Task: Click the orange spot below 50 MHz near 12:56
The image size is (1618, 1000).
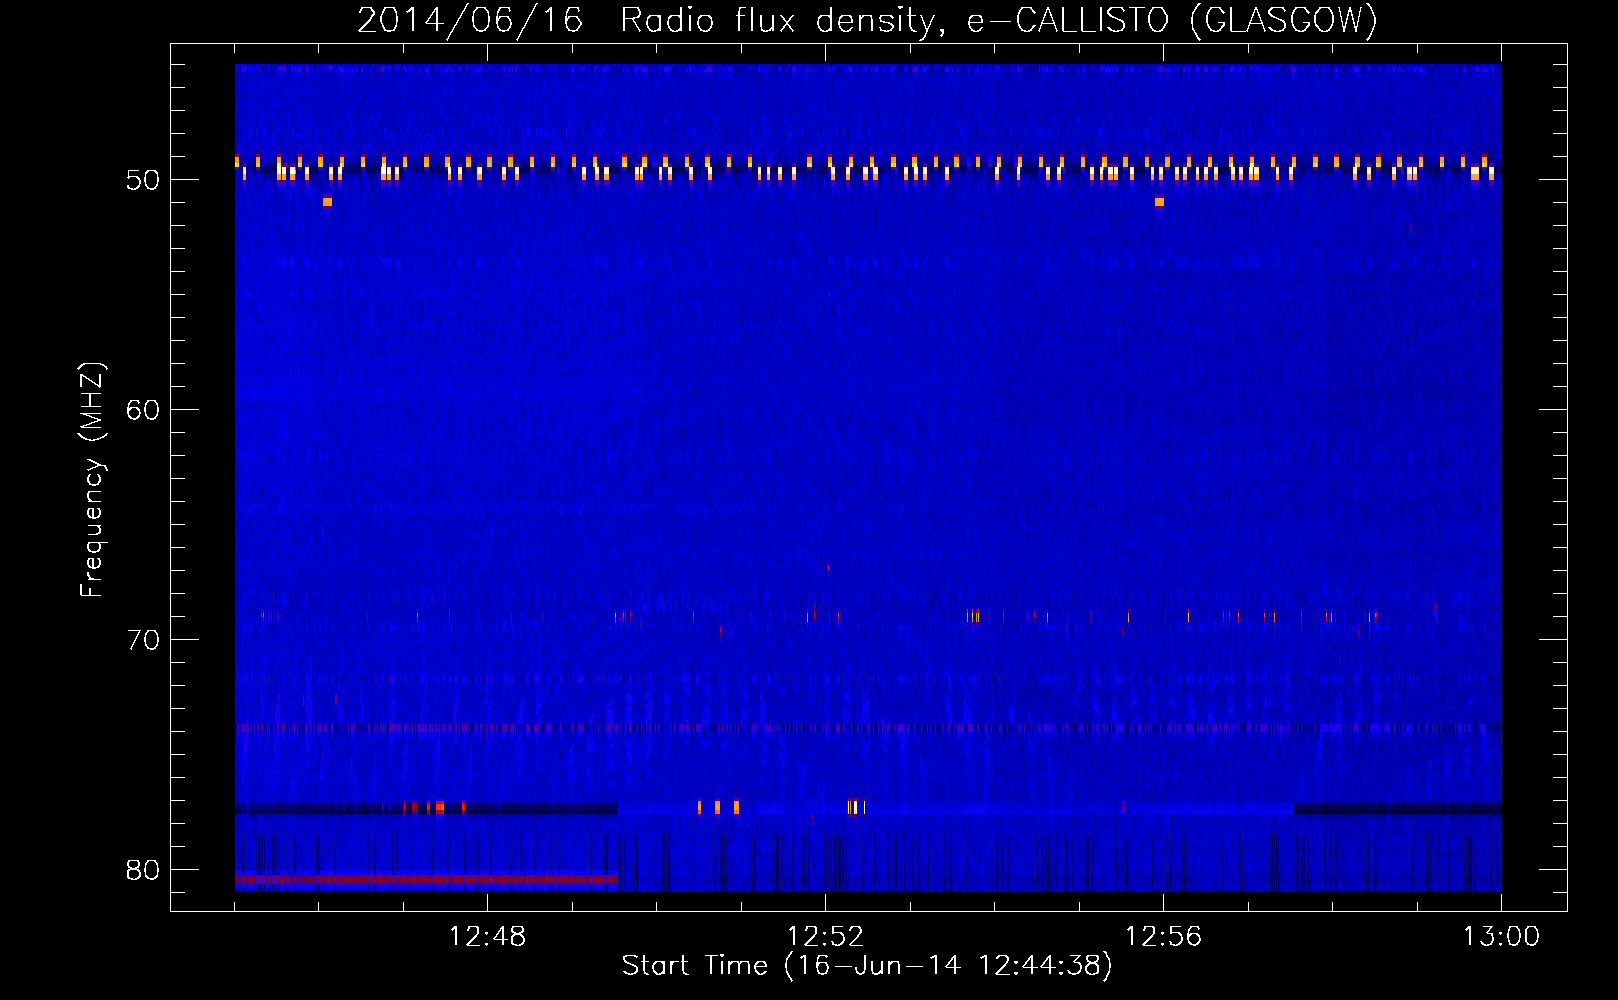Action: [1159, 202]
